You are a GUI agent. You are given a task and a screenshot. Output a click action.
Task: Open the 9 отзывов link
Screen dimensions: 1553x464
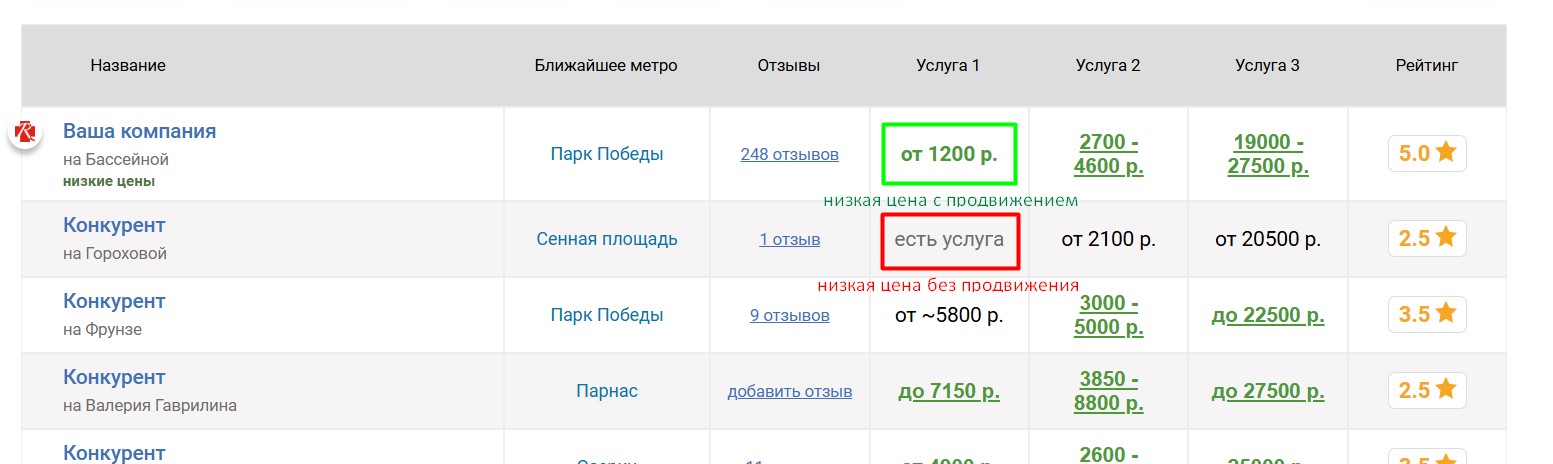(789, 316)
